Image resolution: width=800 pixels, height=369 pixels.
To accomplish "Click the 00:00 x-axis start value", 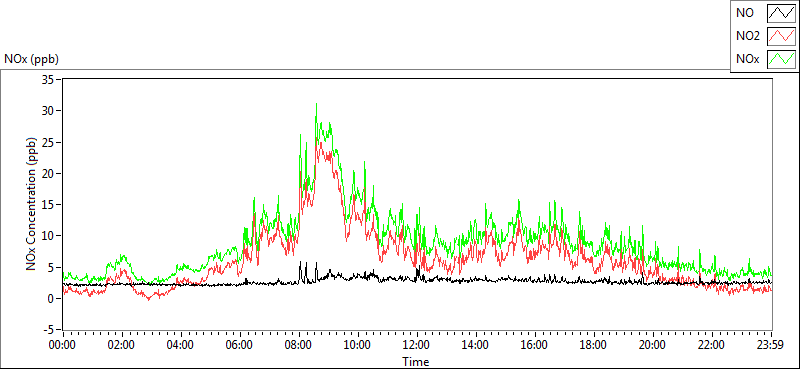I will (x=62, y=345).
